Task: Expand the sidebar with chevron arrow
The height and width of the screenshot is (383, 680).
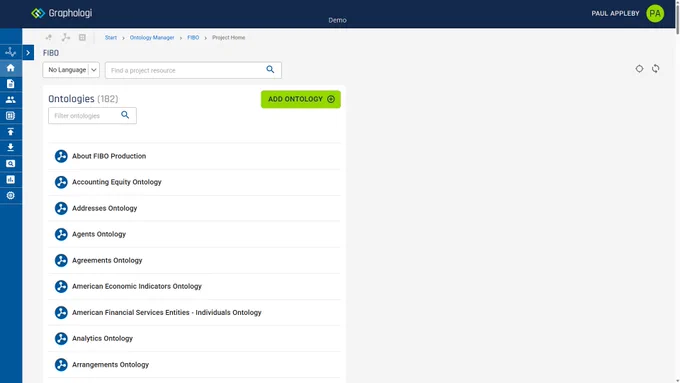Action: (28, 53)
